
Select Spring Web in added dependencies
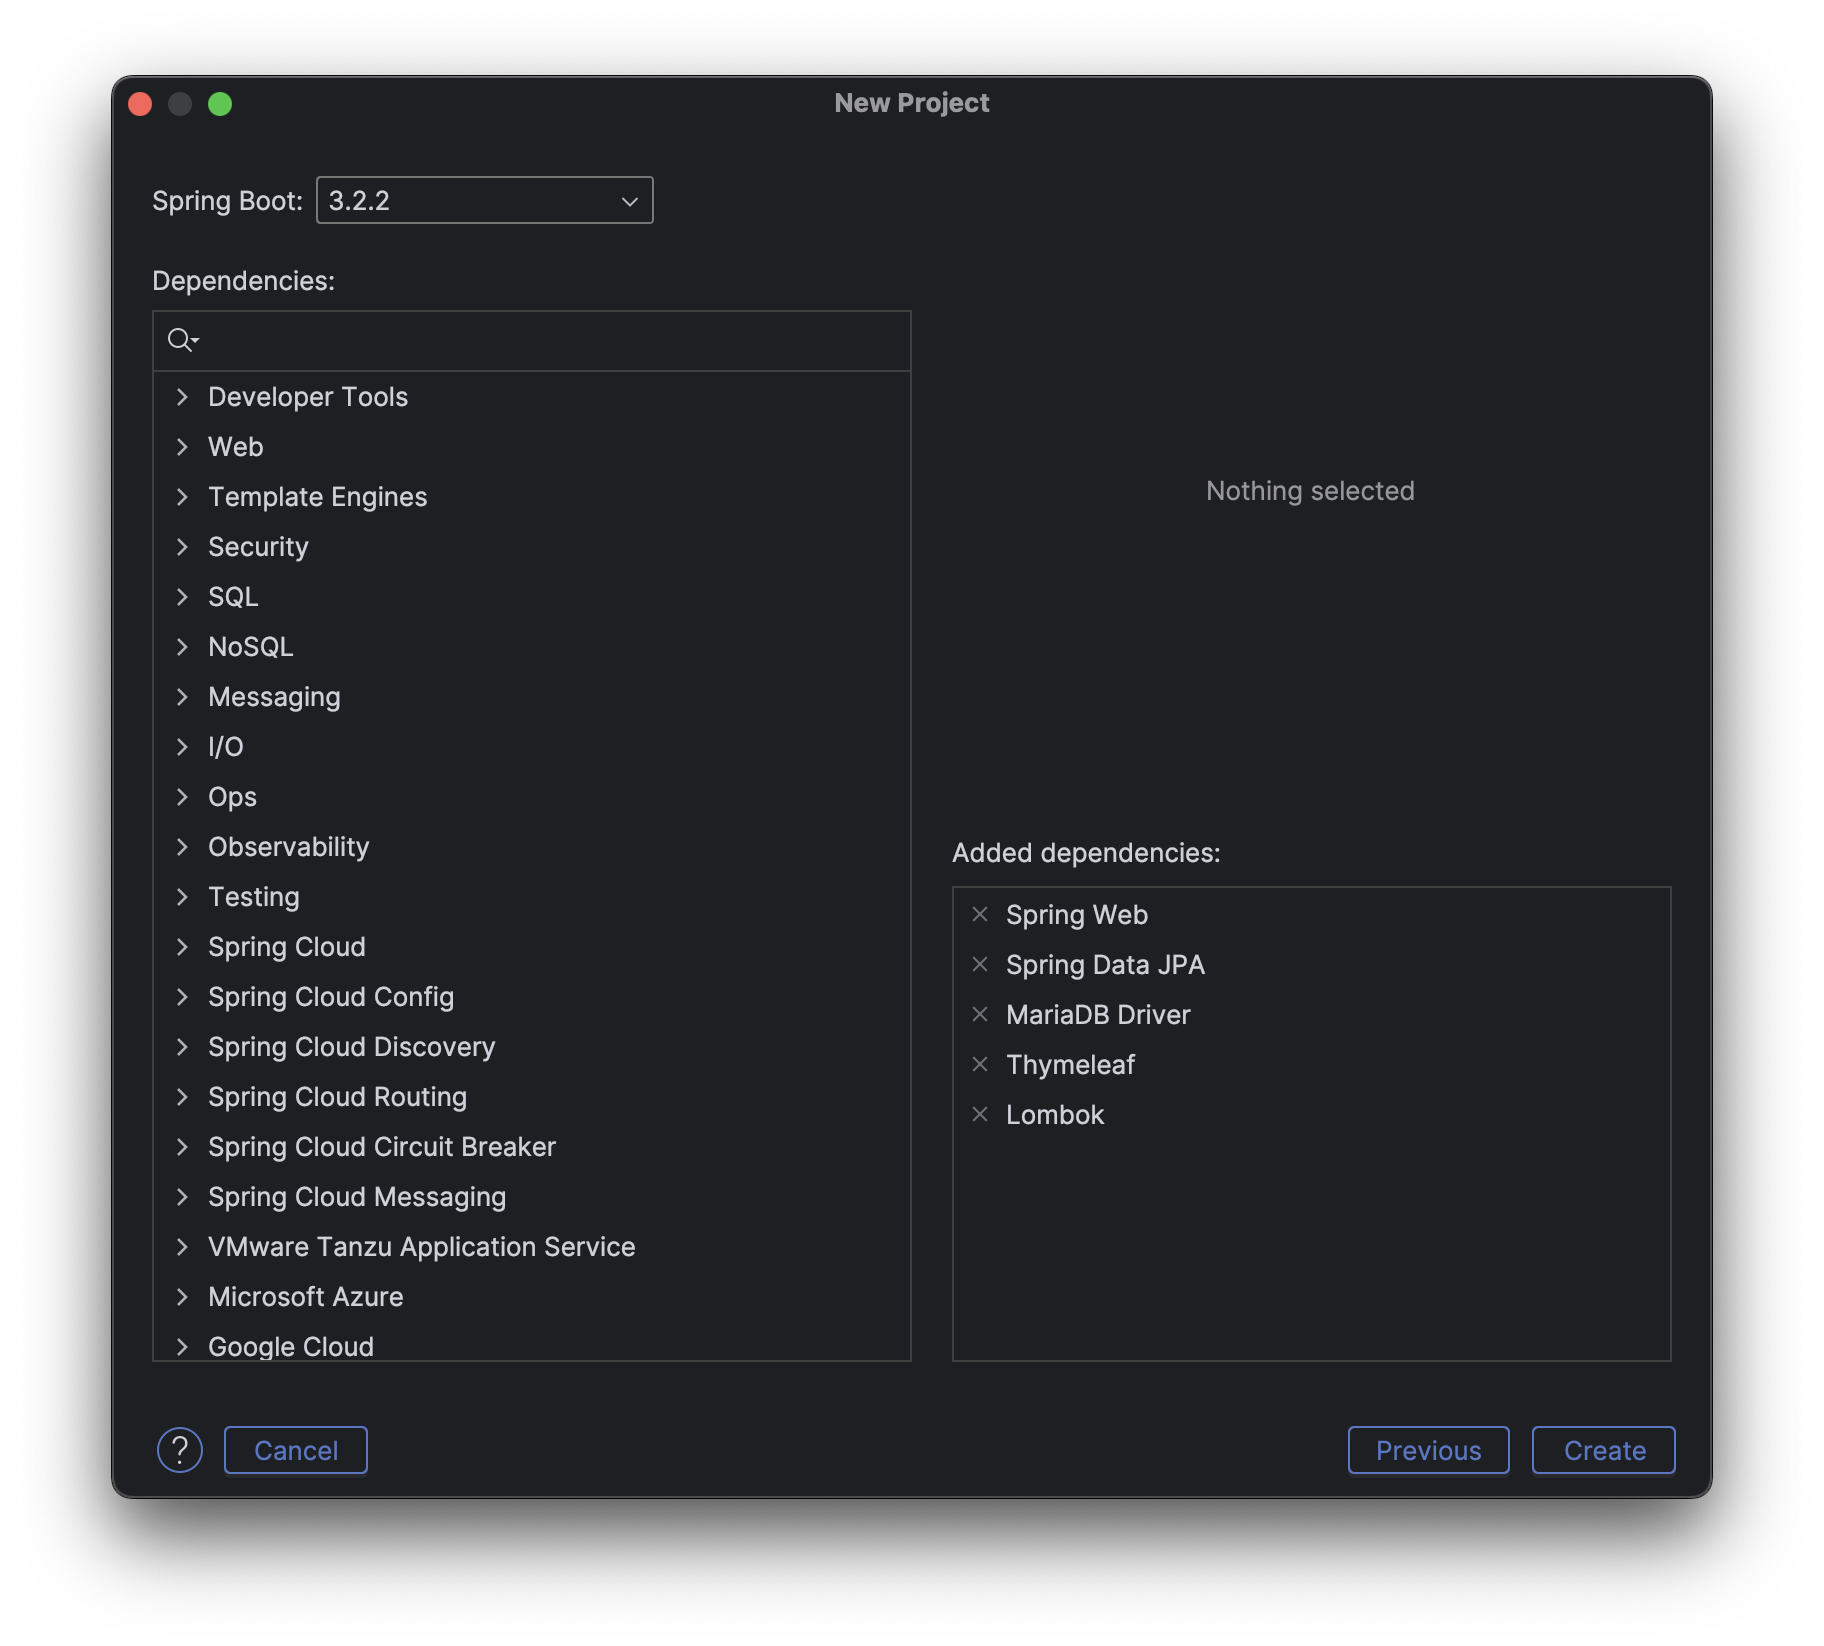pos(1077,914)
